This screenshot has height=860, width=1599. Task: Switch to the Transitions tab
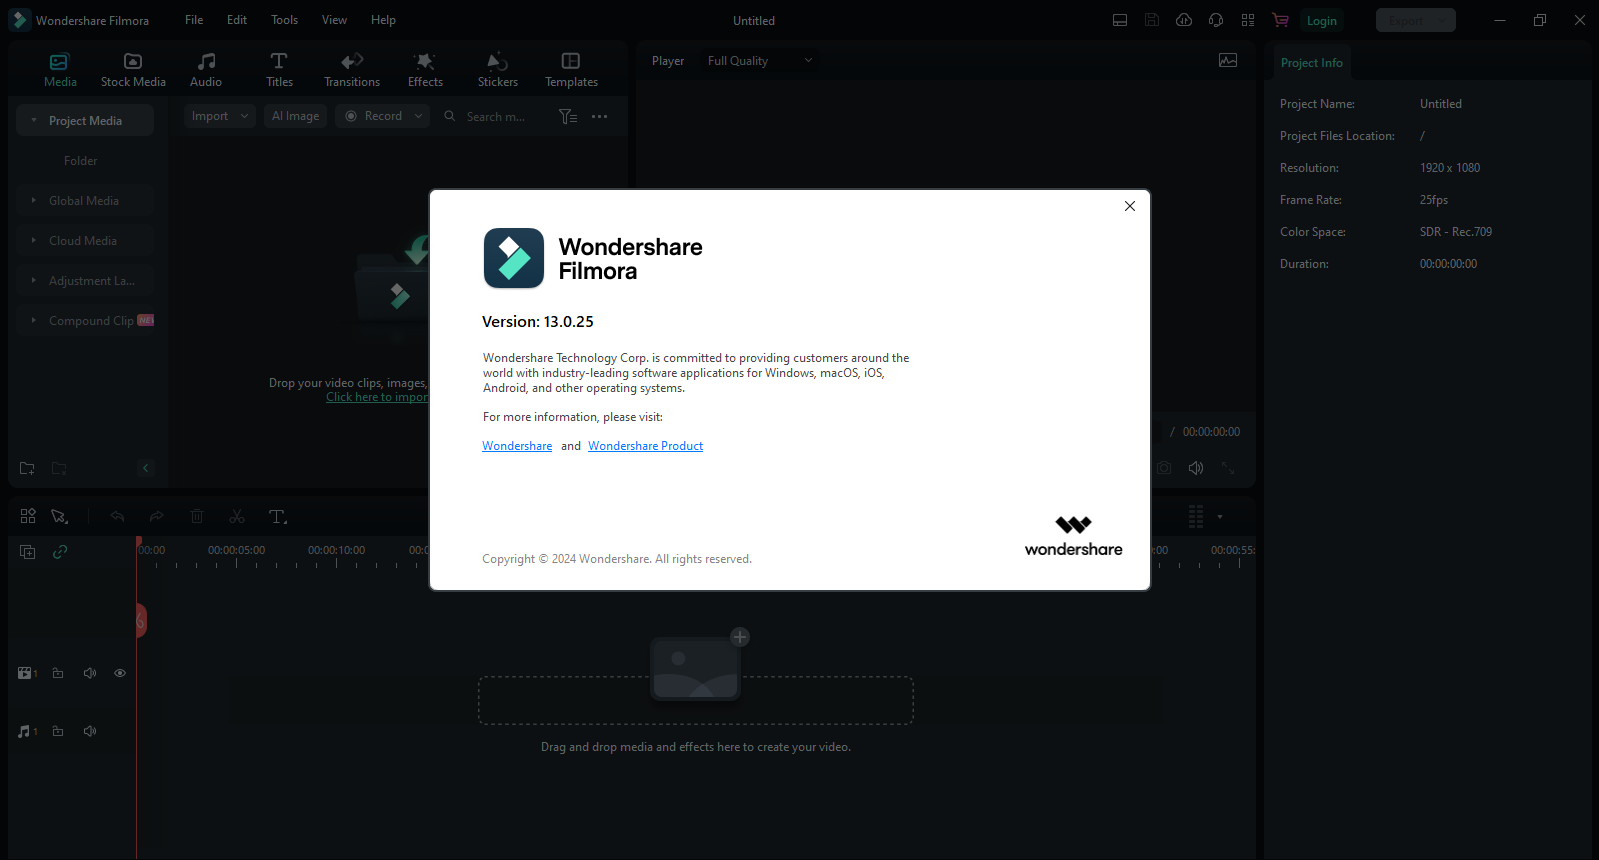352,70
